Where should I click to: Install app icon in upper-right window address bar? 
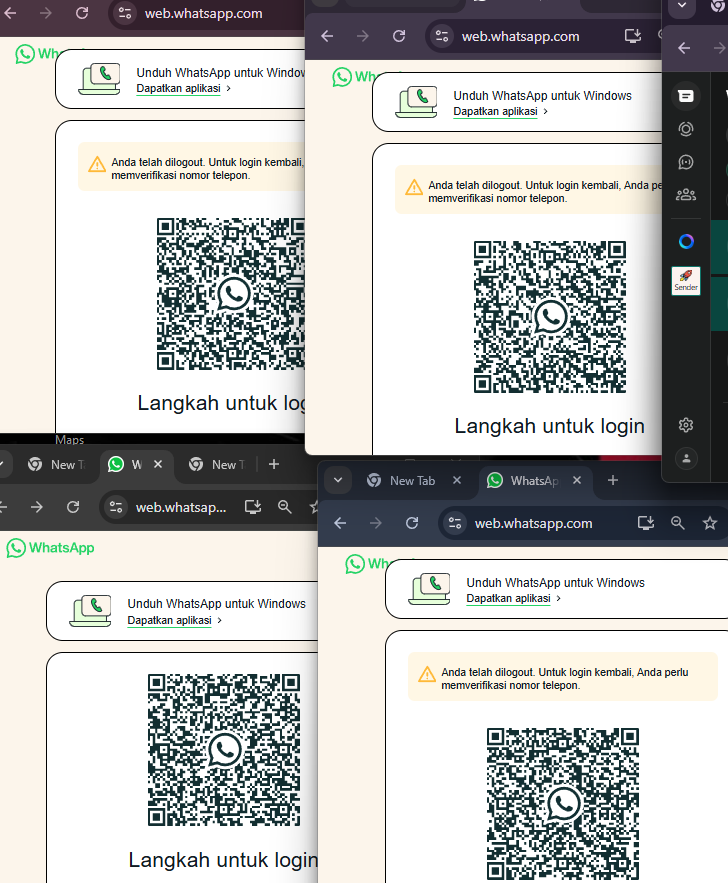633,36
